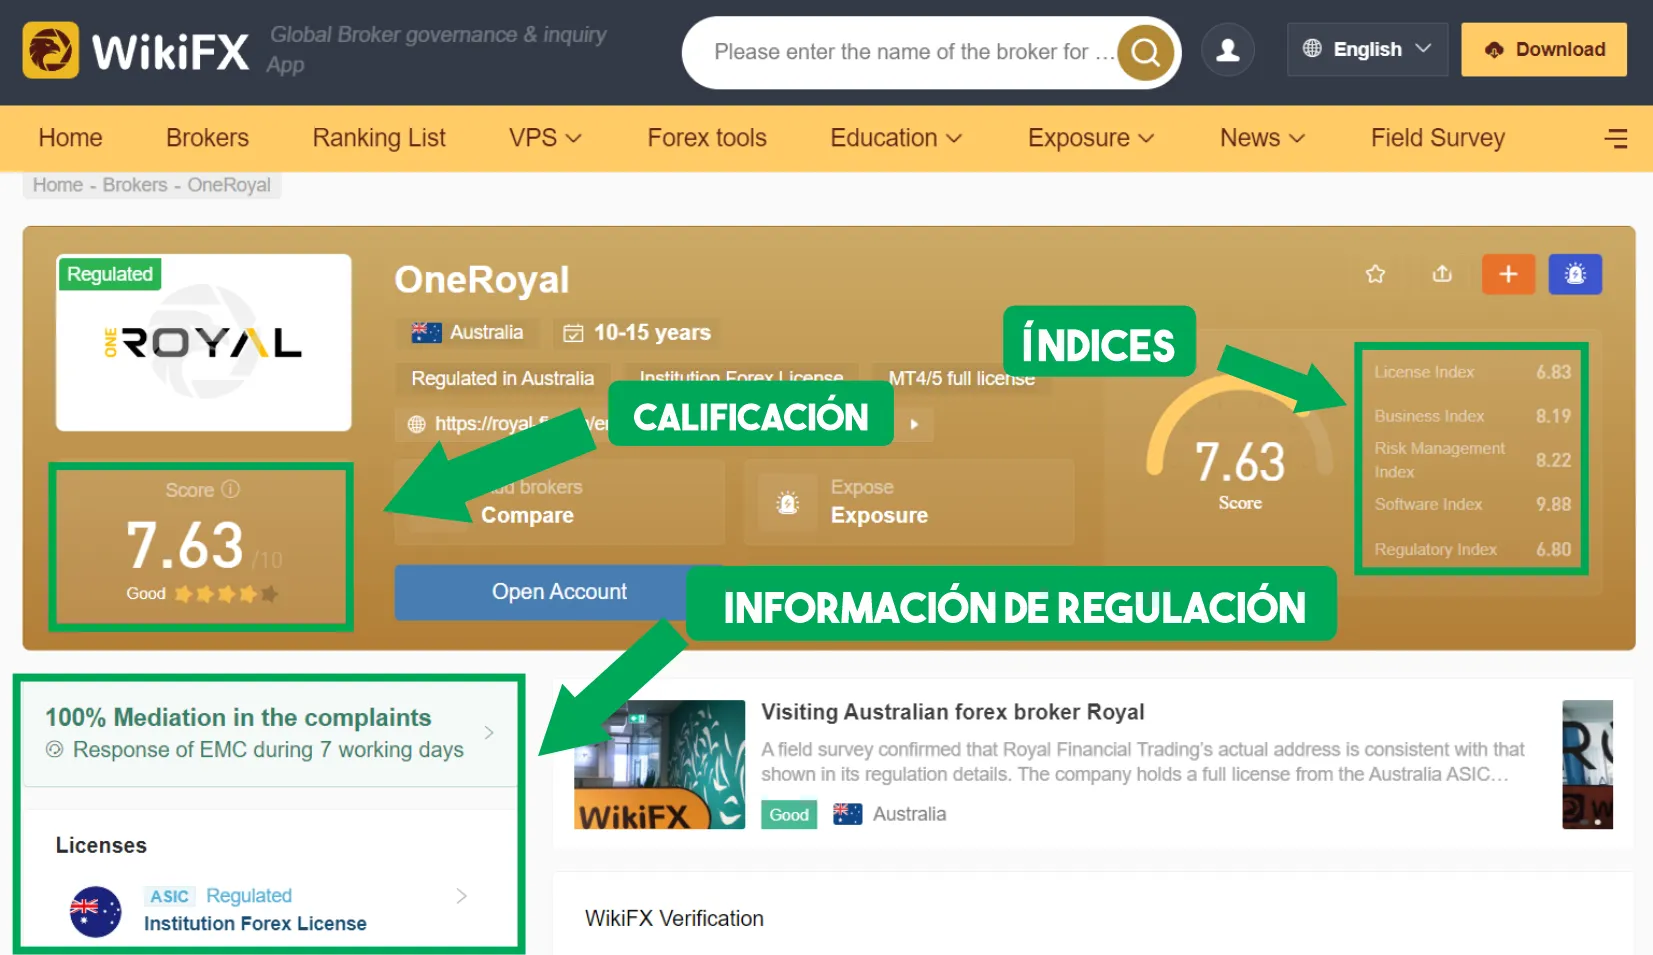Click the MT4/5 full license tag
This screenshot has width=1653, height=955.
tap(961, 379)
